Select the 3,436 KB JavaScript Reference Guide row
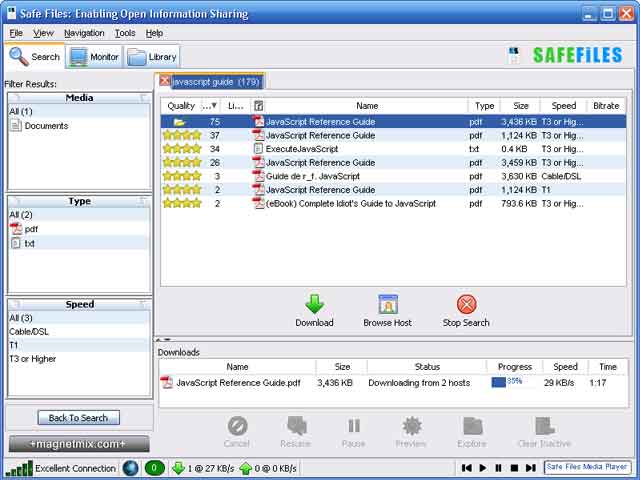Viewport: 640px width, 480px height. coord(393,122)
